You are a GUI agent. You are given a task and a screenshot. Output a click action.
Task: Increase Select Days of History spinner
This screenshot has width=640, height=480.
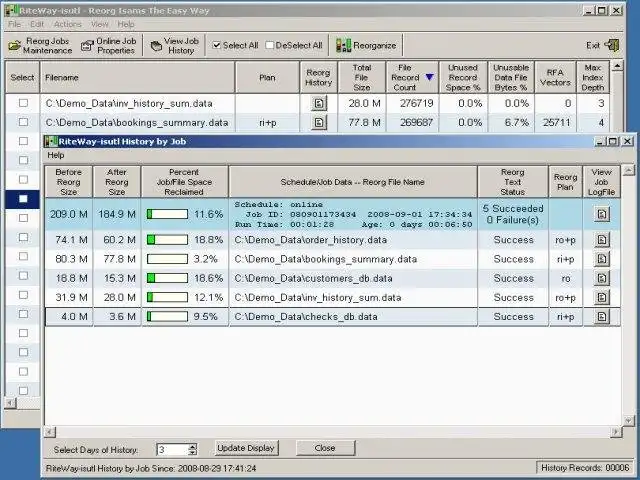193,446
